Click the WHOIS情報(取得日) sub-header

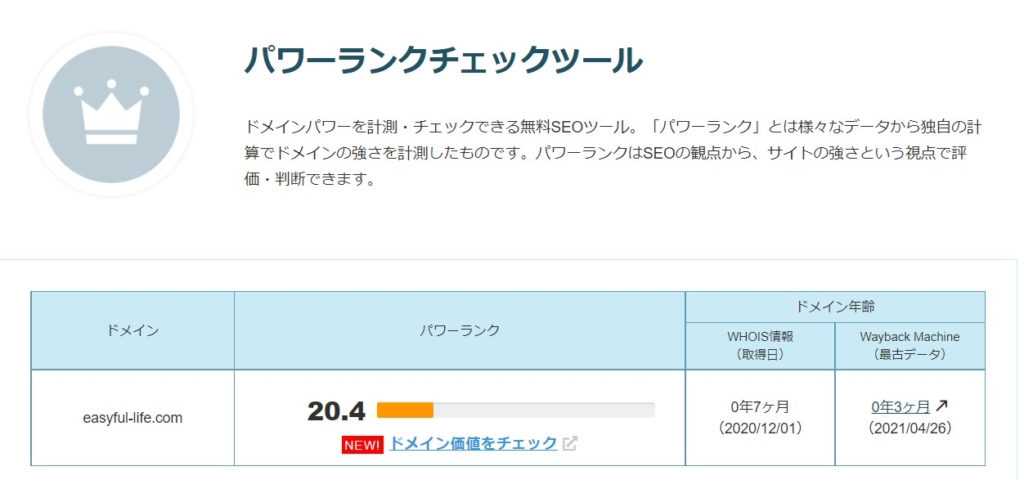pyautogui.click(x=760, y=346)
